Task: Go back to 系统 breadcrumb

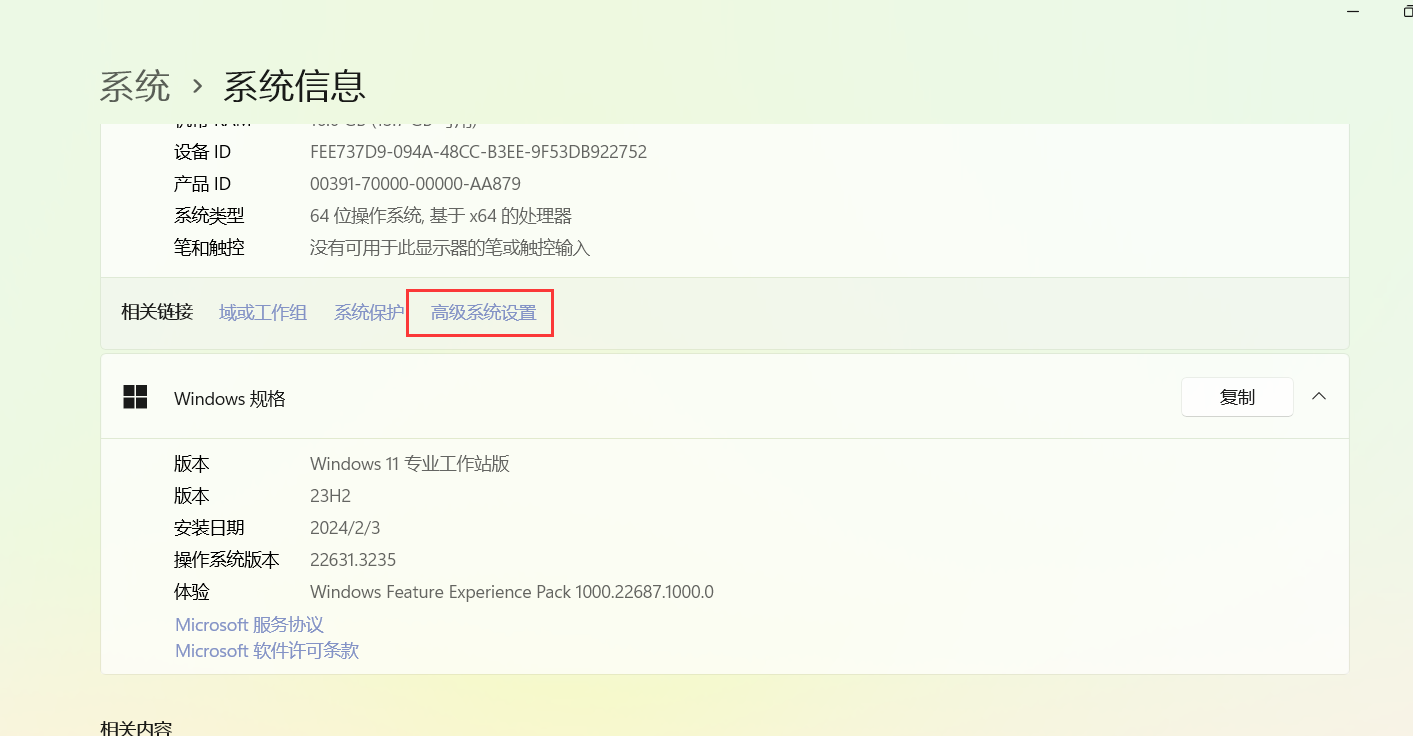Action: (135, 86)
